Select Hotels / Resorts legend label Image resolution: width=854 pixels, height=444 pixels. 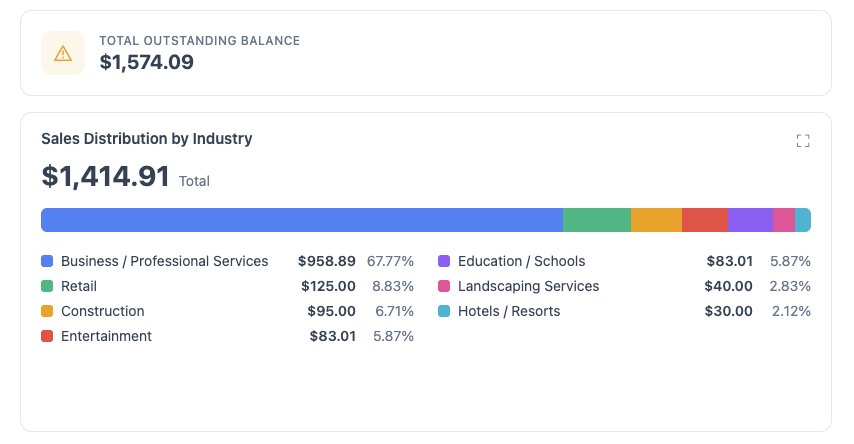point(509,311)
